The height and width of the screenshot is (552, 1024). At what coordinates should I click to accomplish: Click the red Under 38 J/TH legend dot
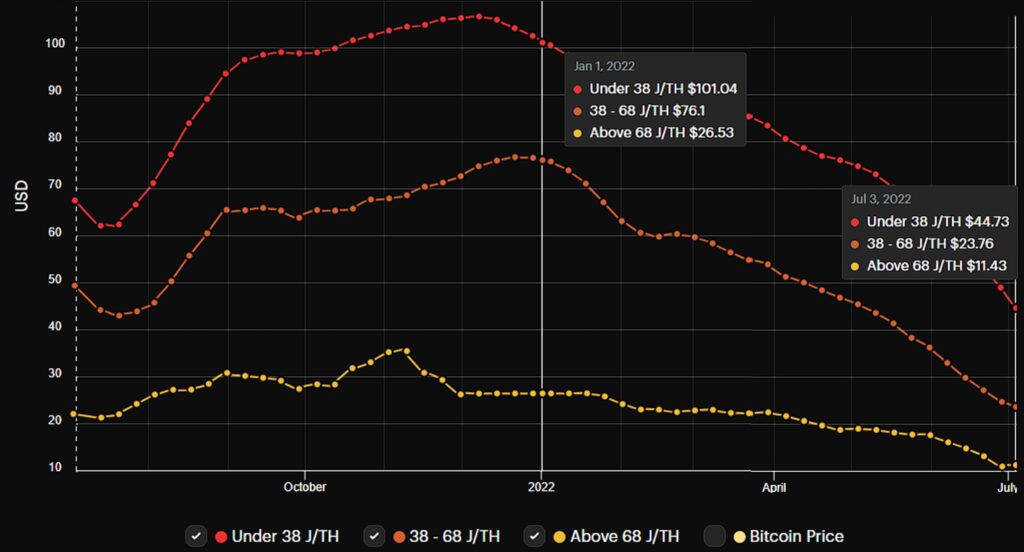coord(221,536)
